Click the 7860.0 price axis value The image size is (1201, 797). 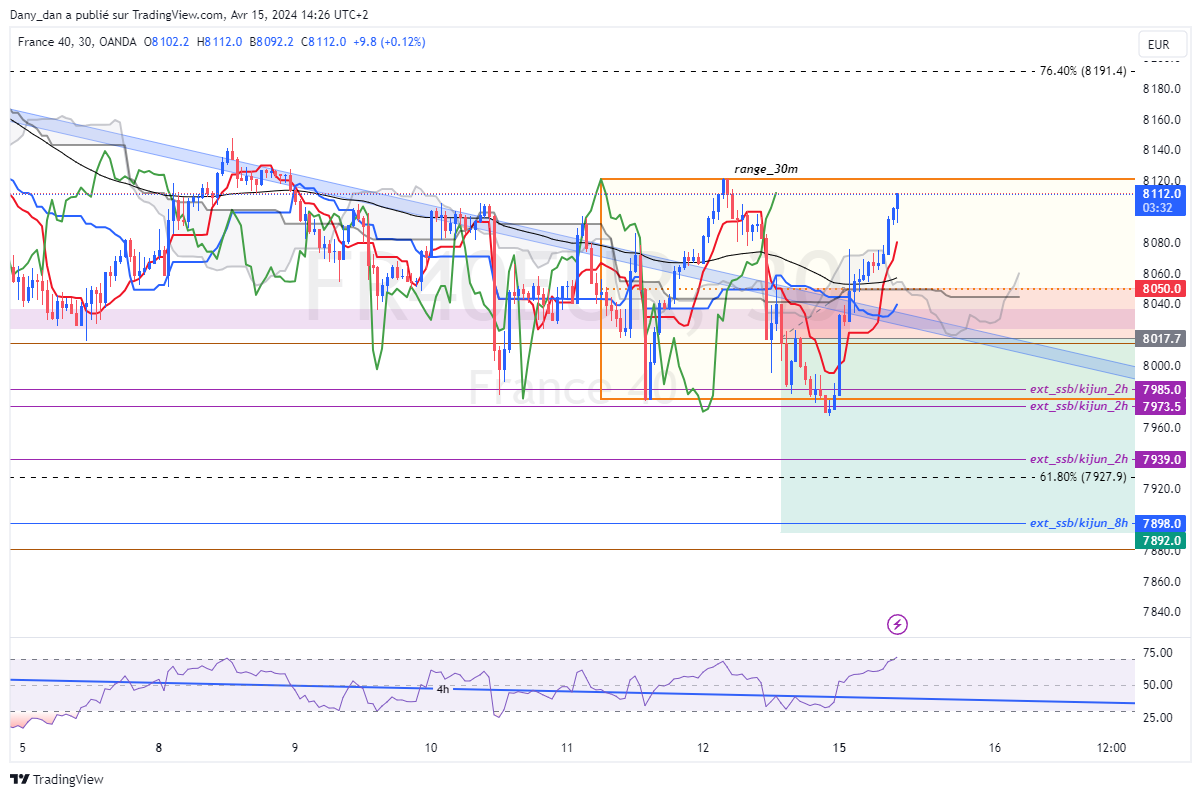(x=1161, y=582)
